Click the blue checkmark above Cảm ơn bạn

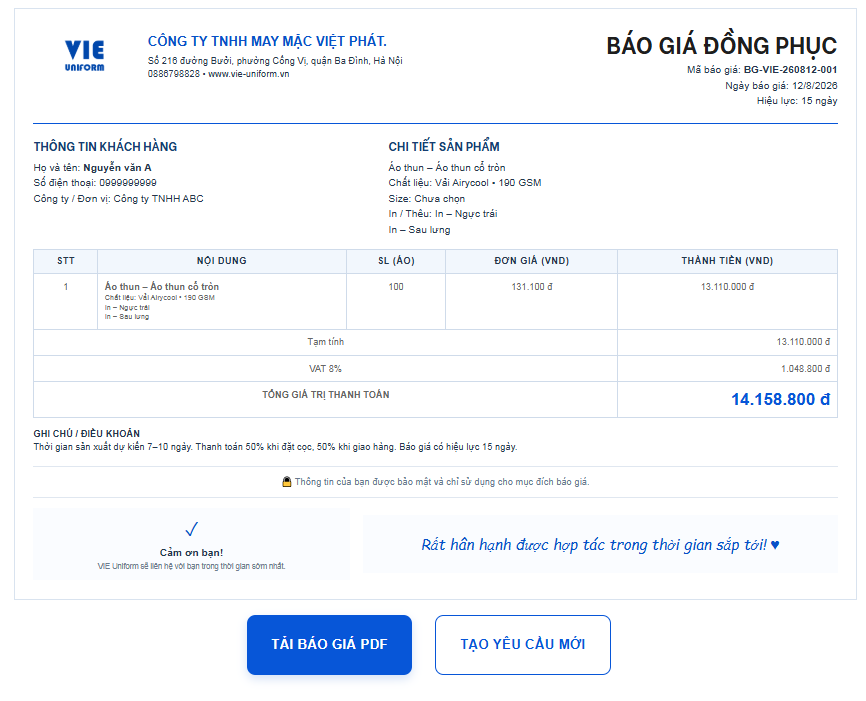pyautogui.click(x=192, y=529)
